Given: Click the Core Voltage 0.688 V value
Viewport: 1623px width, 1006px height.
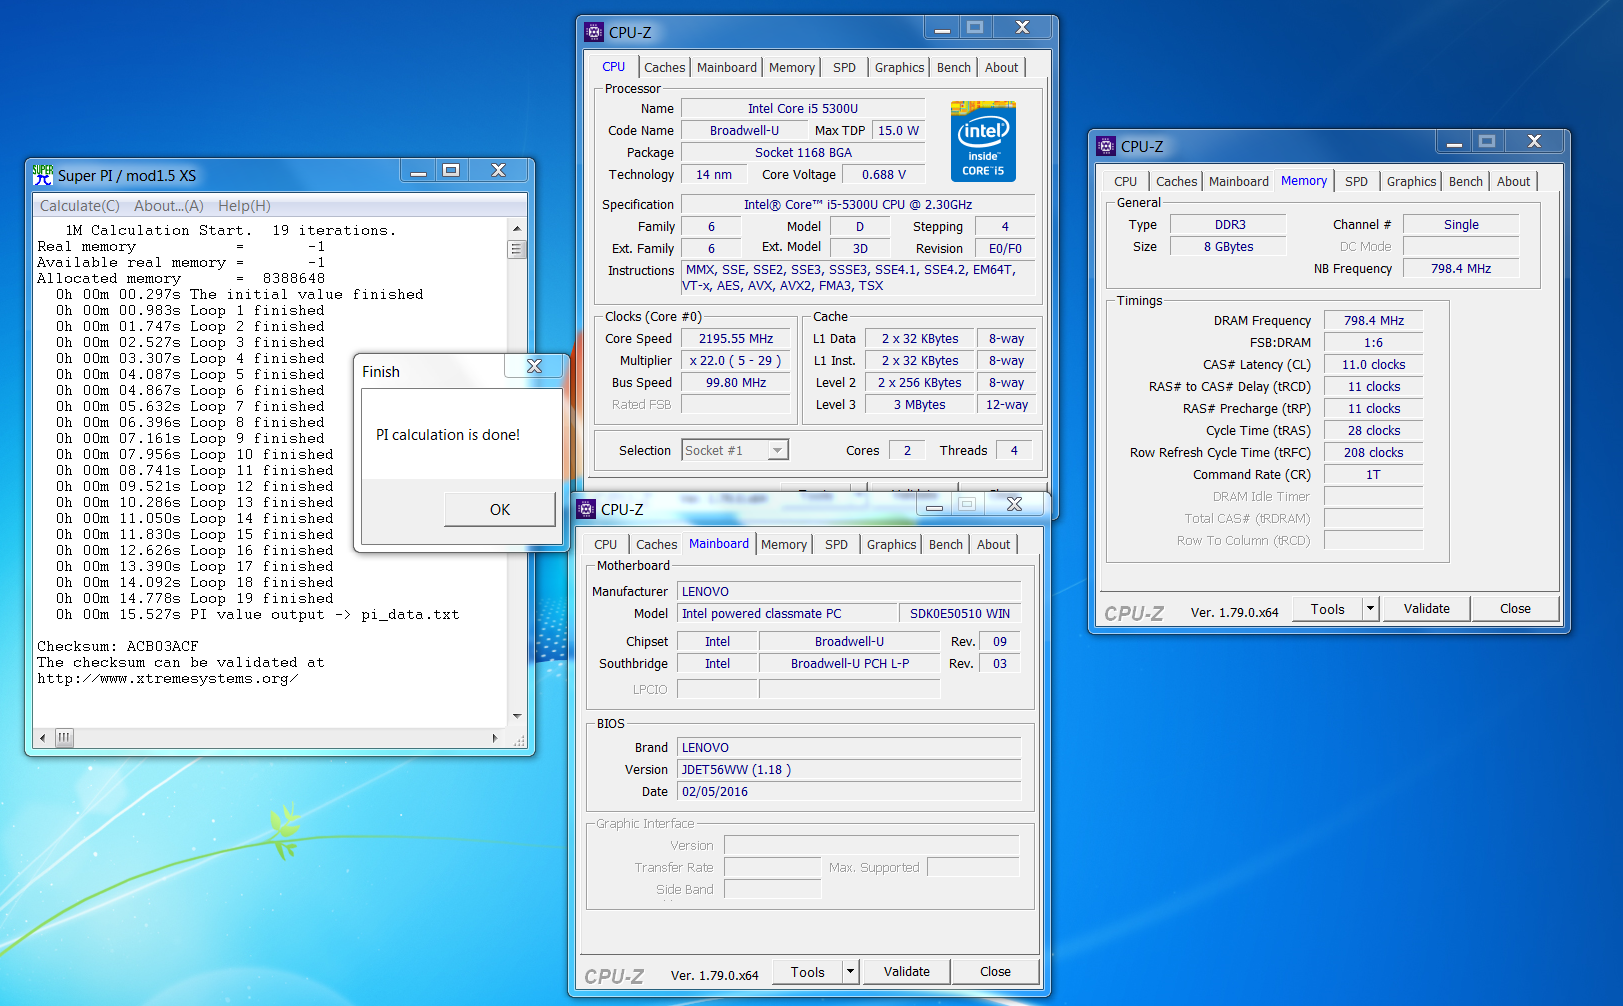Looking at the screenshot, I should (x=884, y=175).
